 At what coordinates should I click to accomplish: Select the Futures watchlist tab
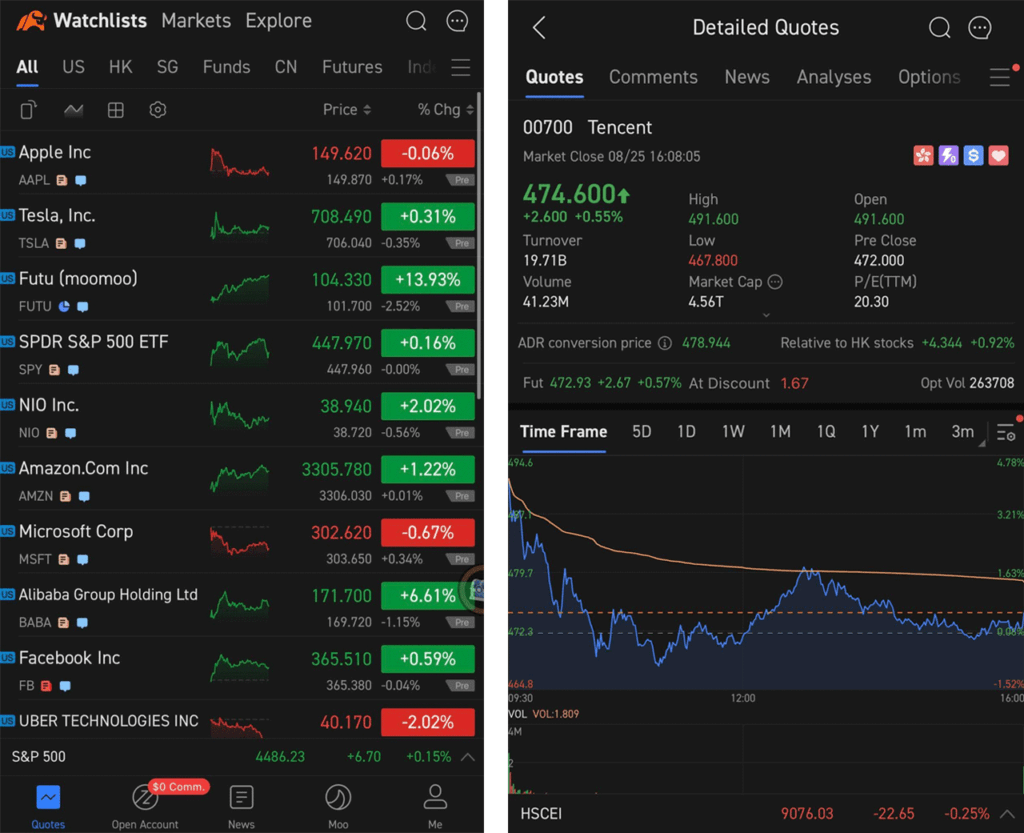click(352, 67)
